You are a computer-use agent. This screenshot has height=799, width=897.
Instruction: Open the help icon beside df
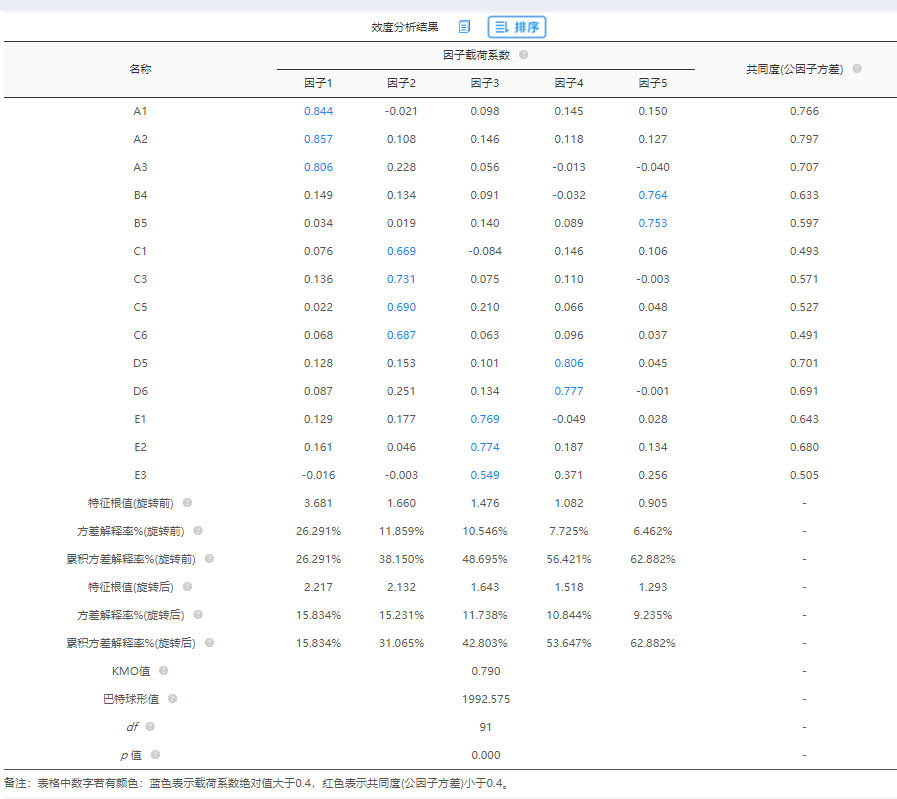pos(150,727)
